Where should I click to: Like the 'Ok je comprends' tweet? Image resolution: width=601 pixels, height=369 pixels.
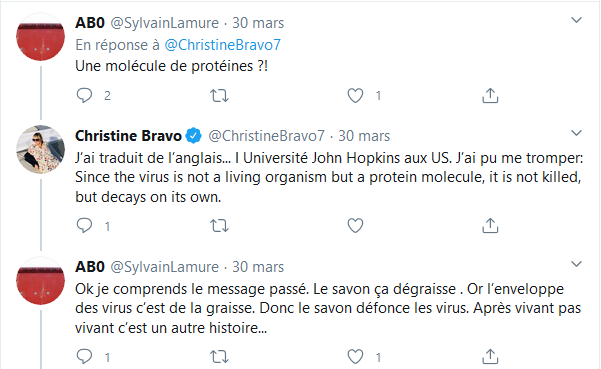(x=355, y=357)
